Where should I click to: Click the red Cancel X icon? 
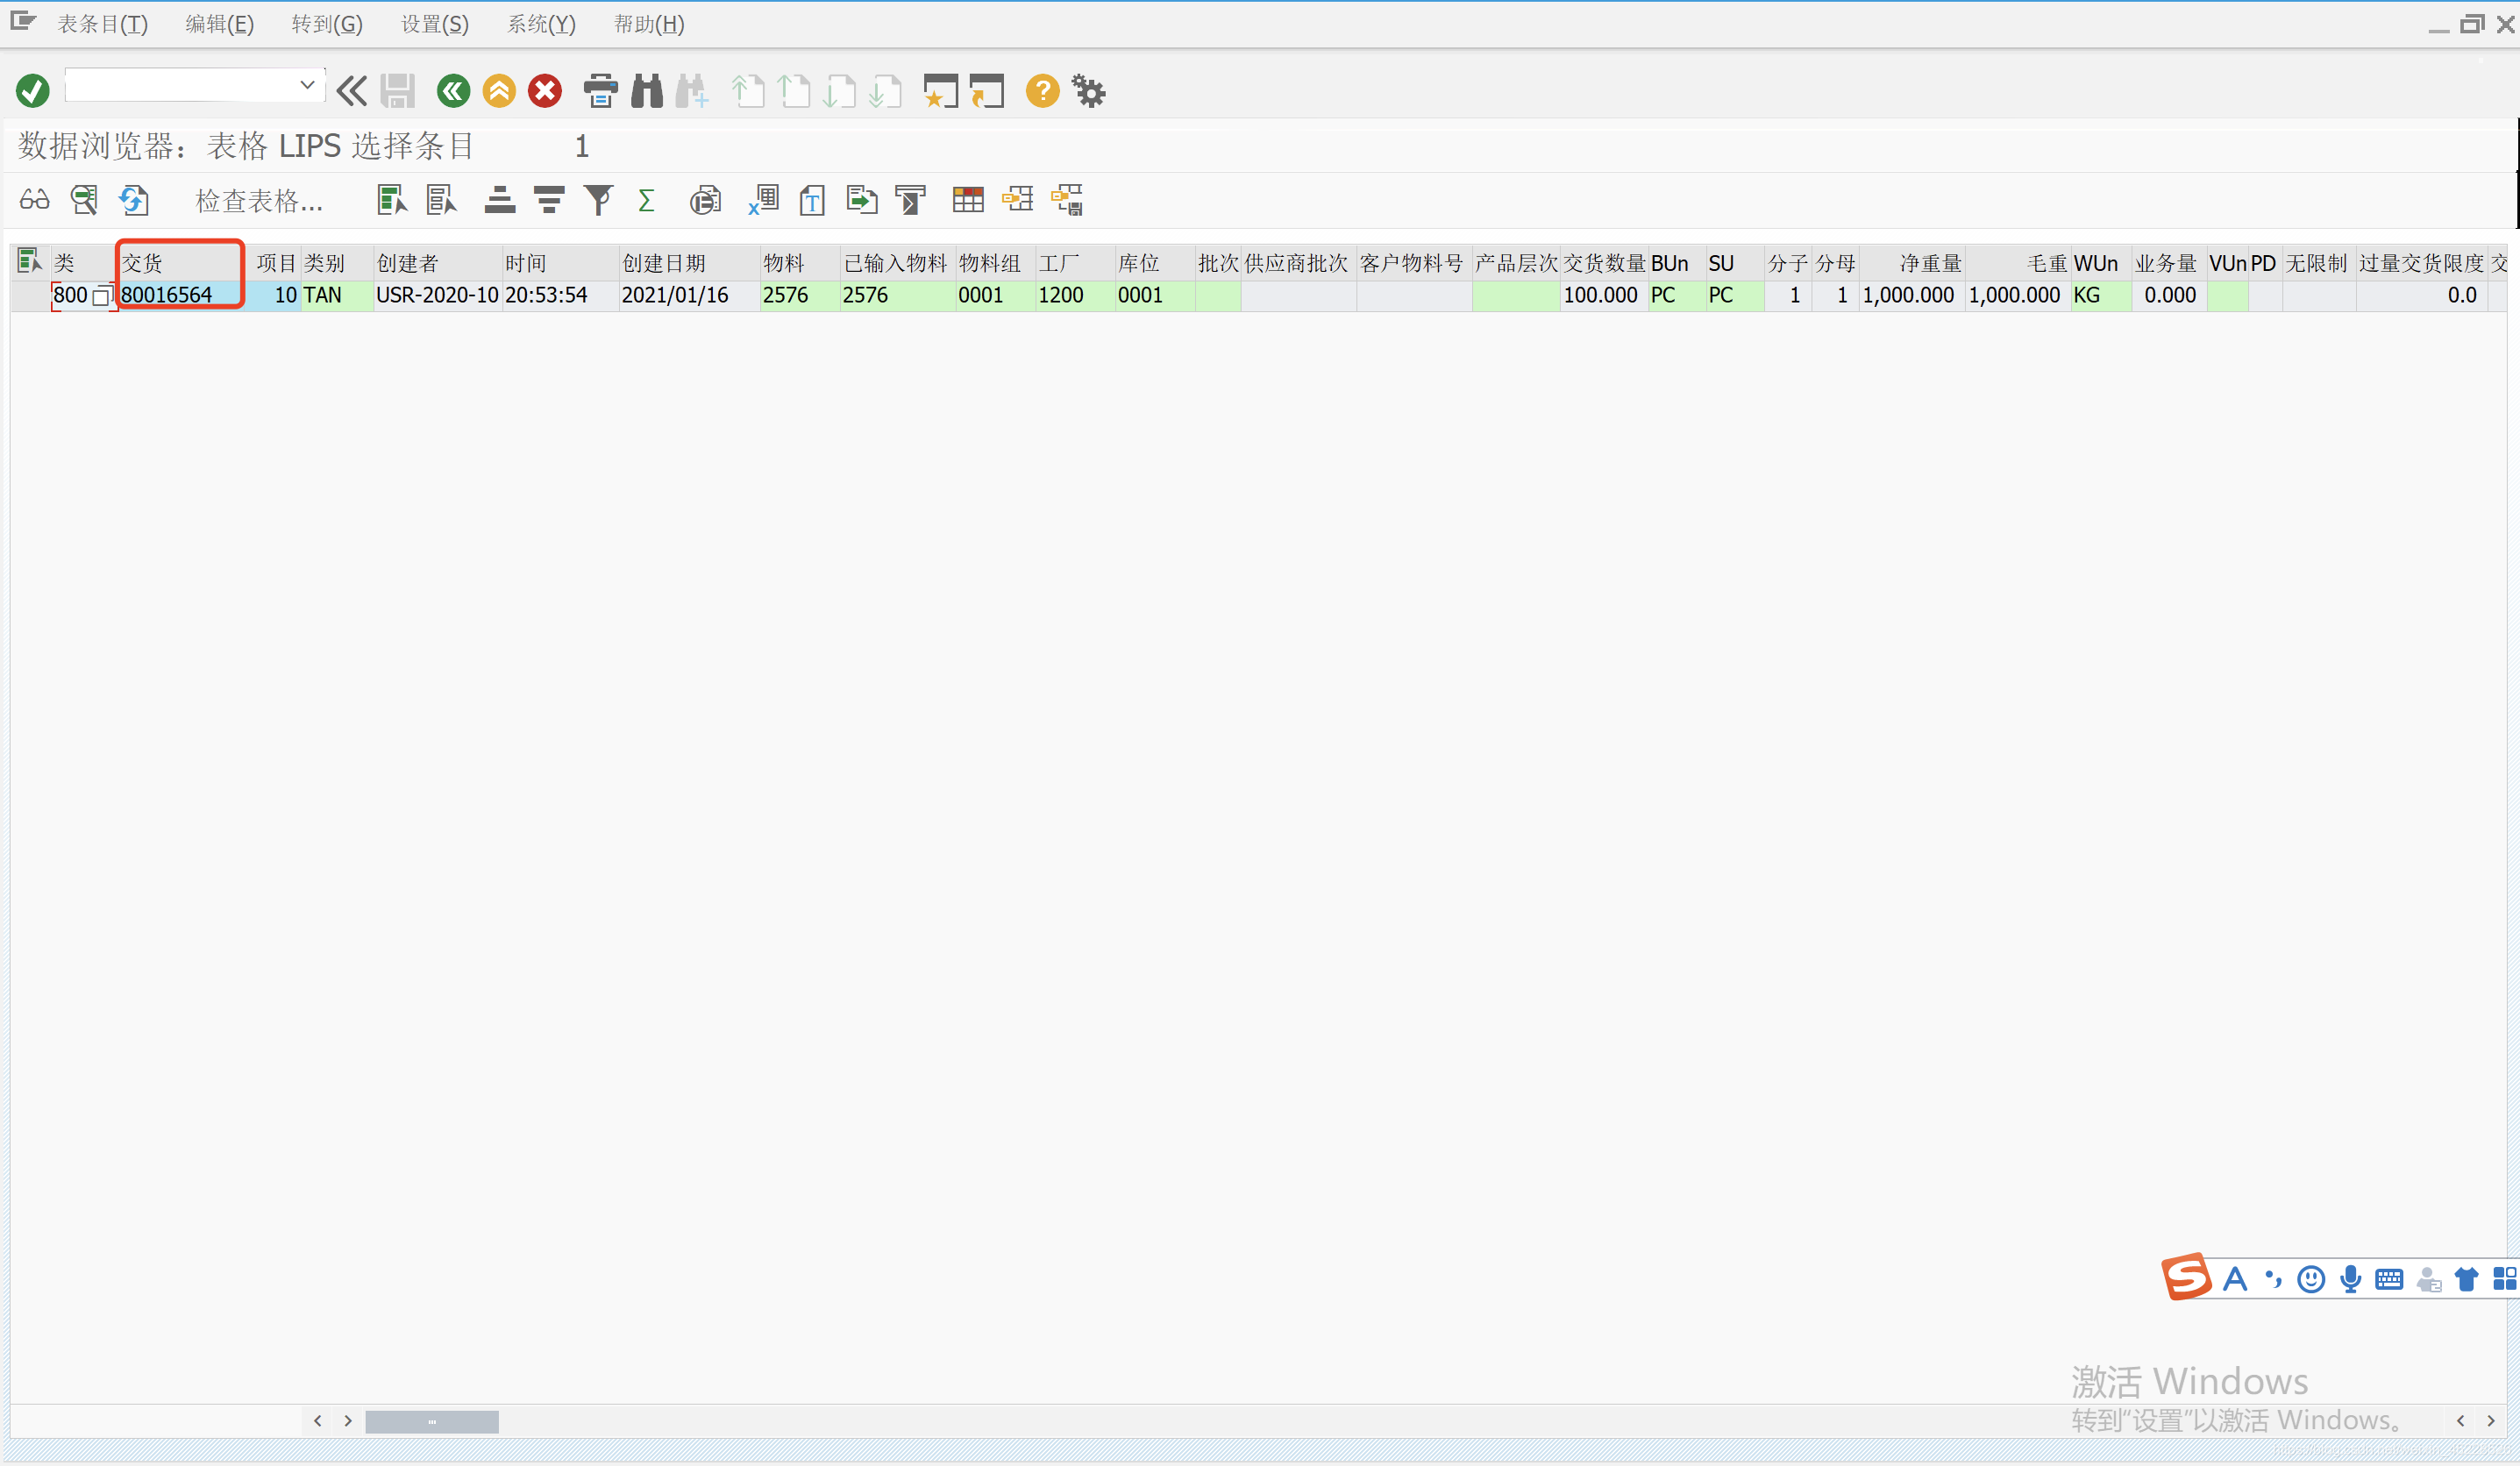[x=545, y=91]
